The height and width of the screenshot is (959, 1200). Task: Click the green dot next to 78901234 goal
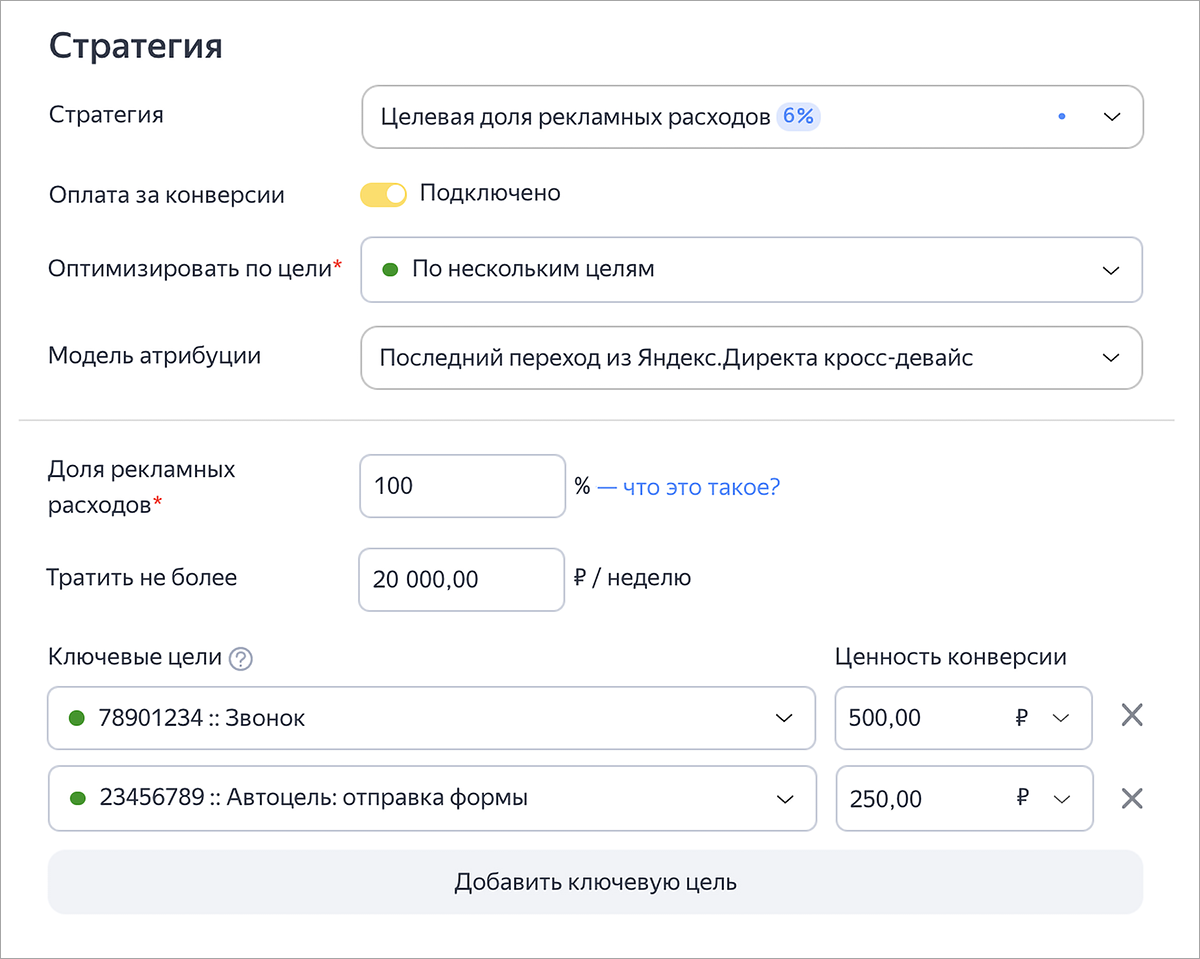coord(75,718)
